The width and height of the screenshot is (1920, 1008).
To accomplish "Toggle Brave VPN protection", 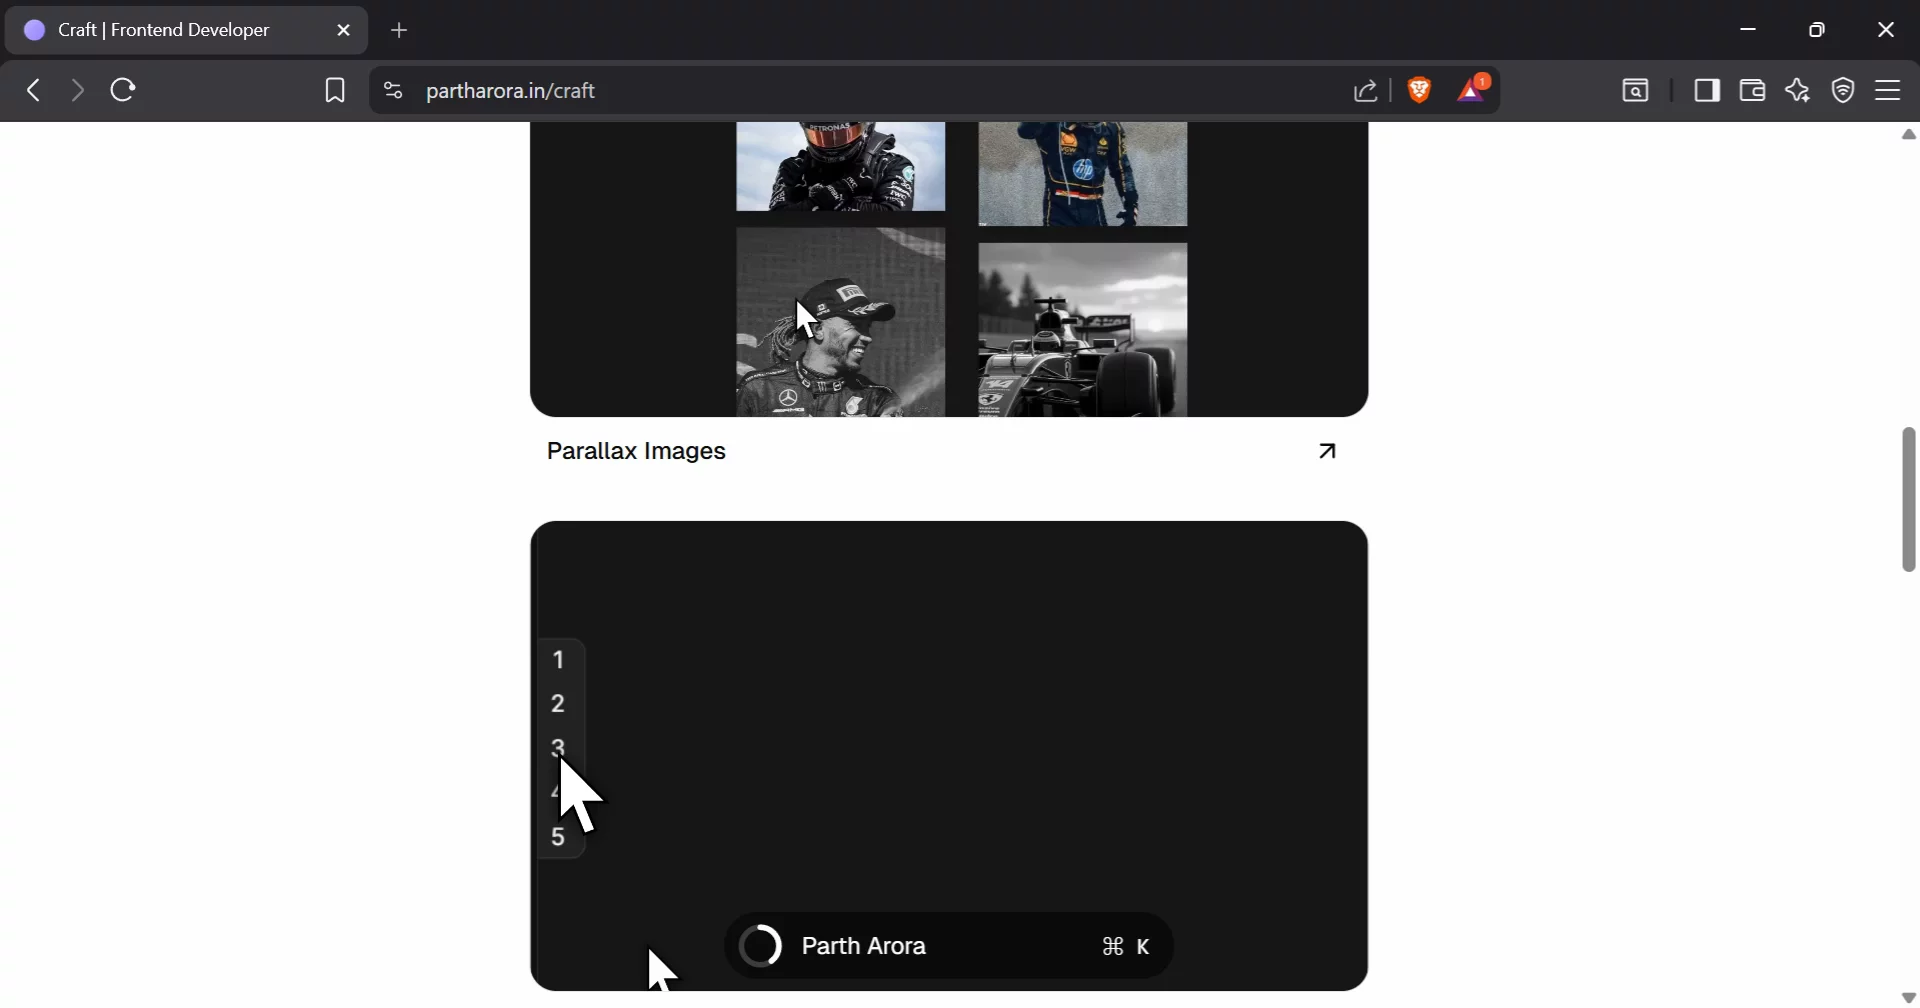I will tap(1843, 90).
